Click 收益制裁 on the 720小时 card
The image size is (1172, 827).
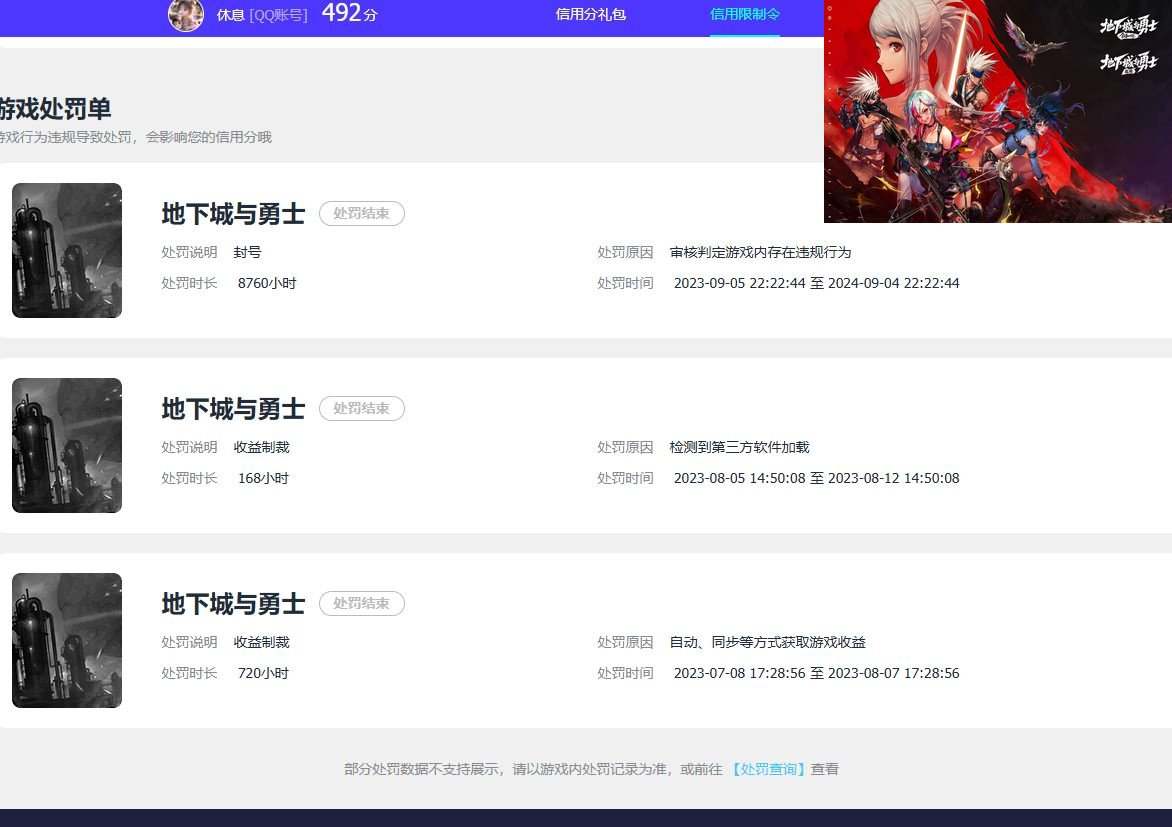262,643
